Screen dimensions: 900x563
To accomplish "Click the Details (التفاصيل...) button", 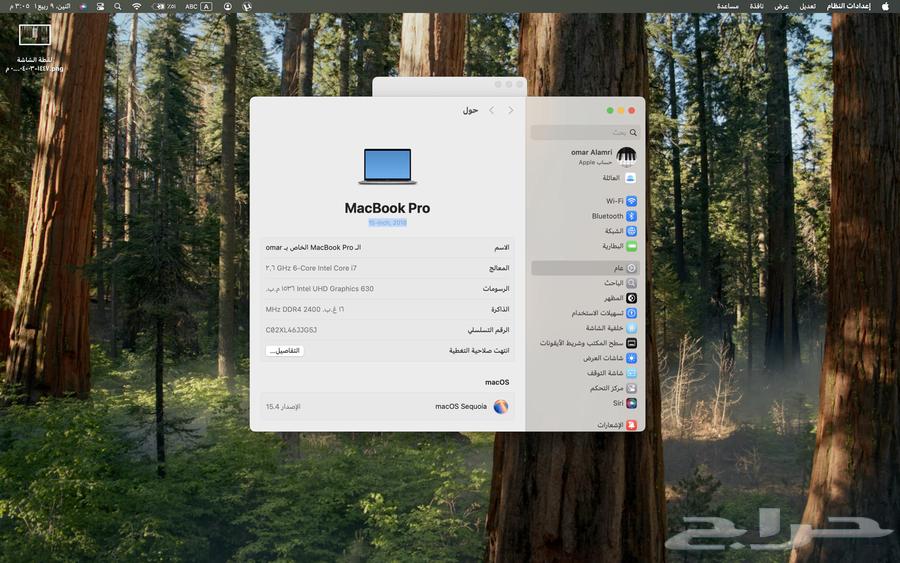I will [x=285, y=351].
